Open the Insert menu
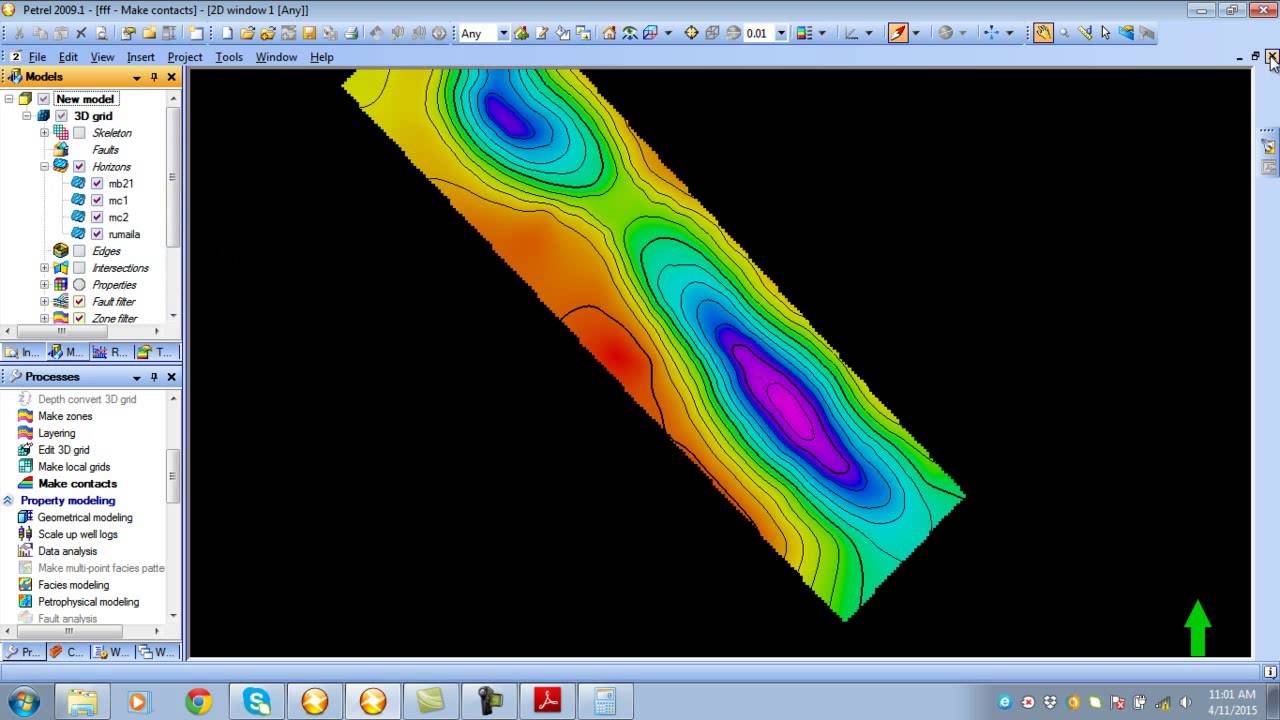This screenshot has height=720, width=1280. [141, 57]
